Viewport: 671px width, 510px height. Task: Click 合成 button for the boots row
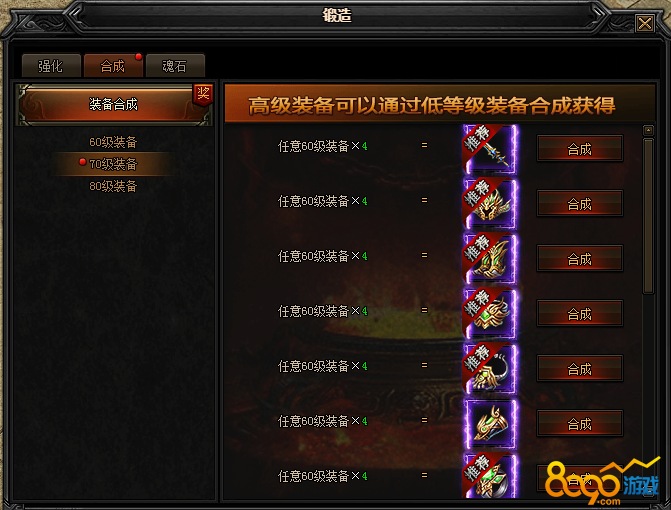coord(579,258)
